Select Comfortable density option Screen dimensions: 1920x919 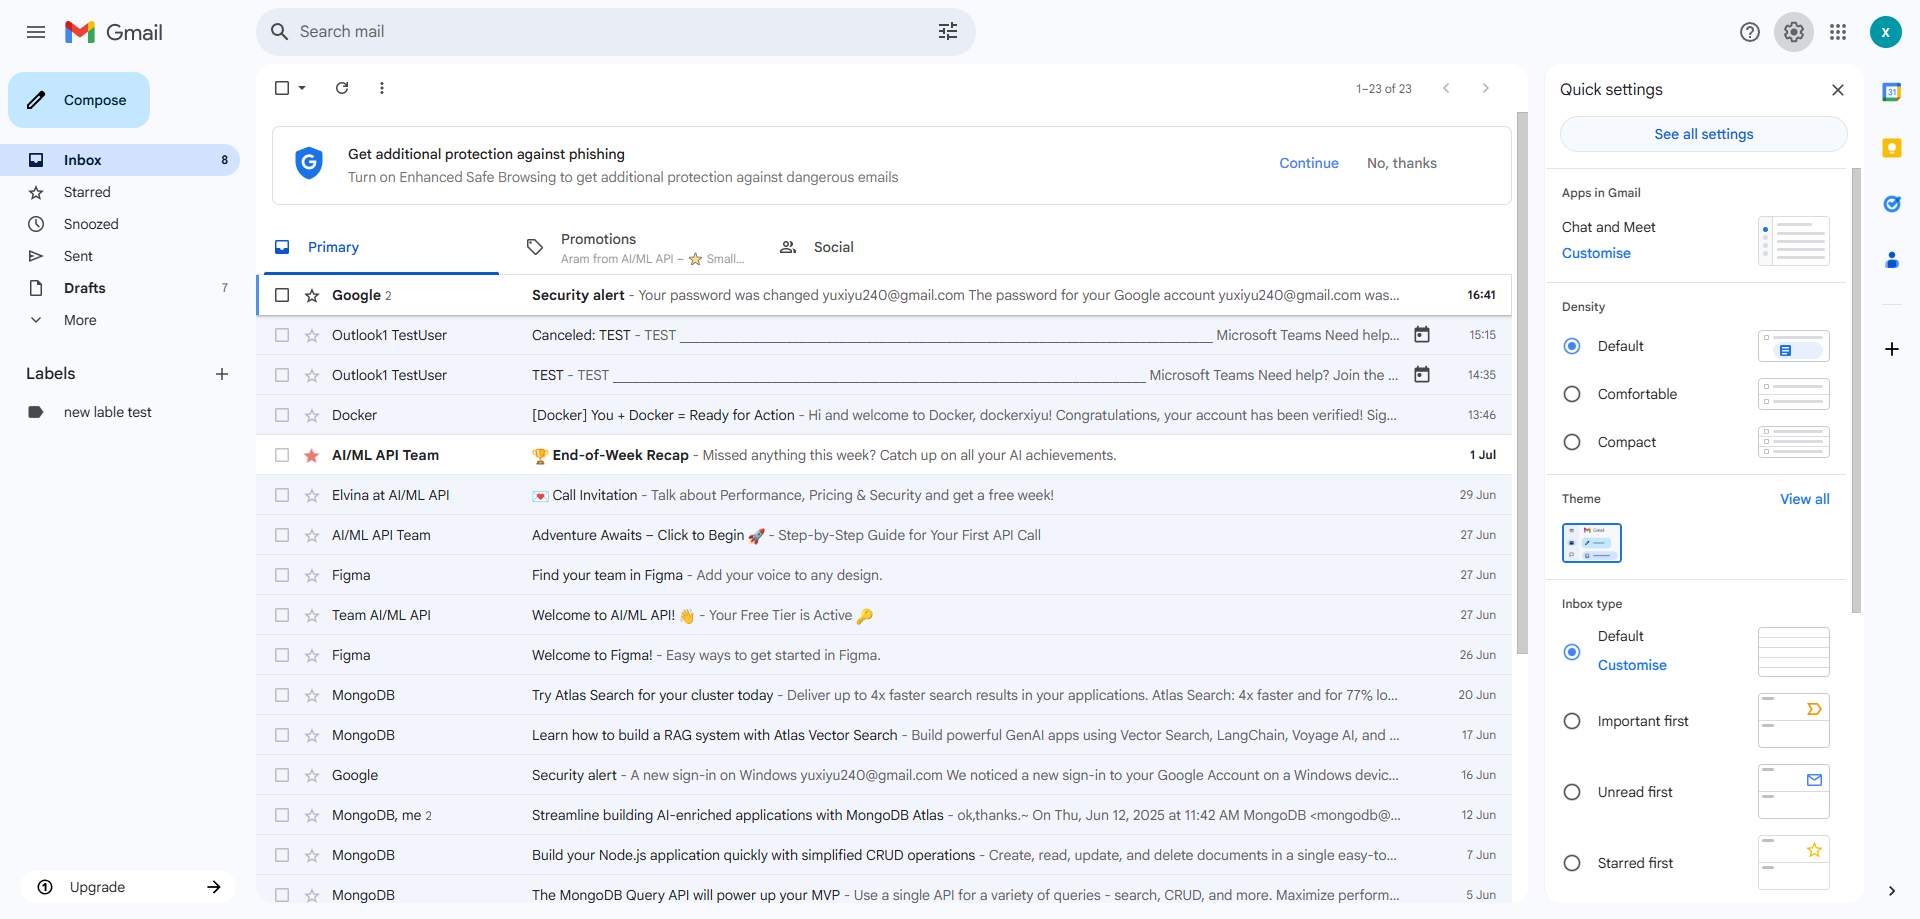(1572, 394)
